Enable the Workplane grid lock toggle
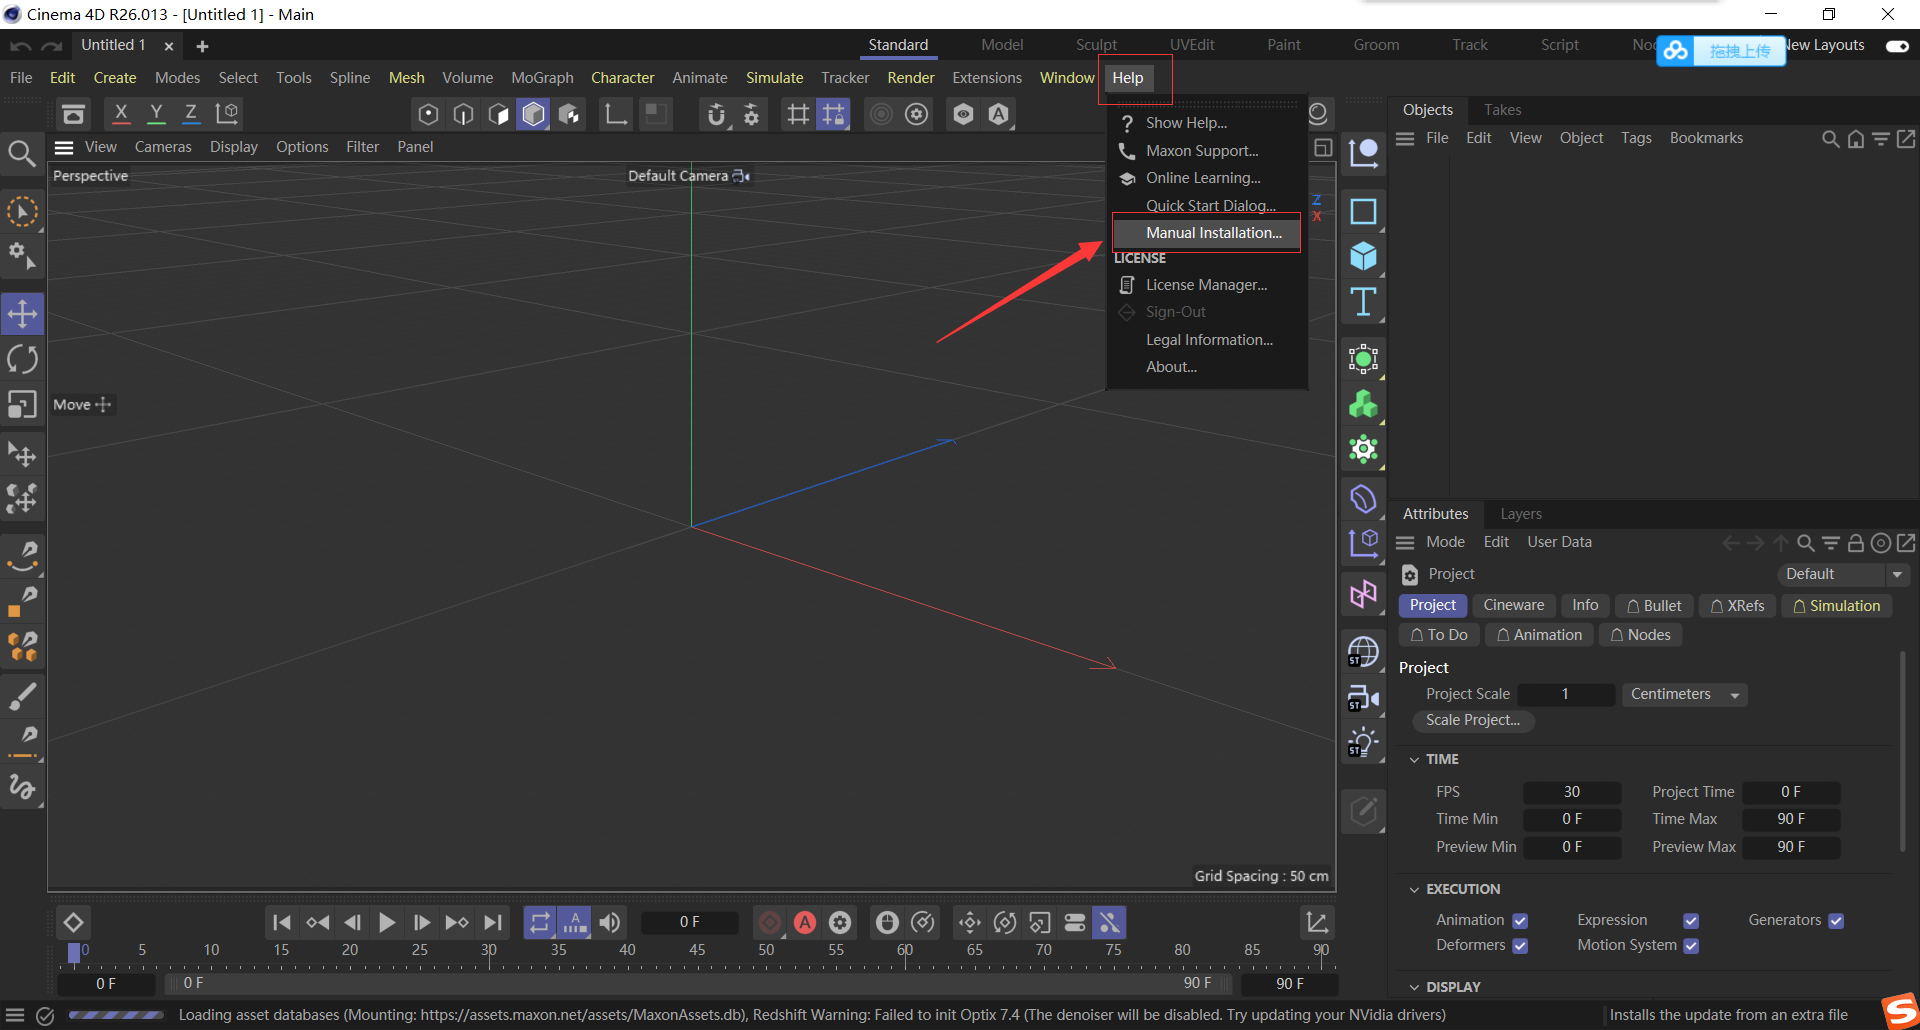The height and width of the screenshot is (1030, 1920). pyautogui.click(x=833, y=114)
